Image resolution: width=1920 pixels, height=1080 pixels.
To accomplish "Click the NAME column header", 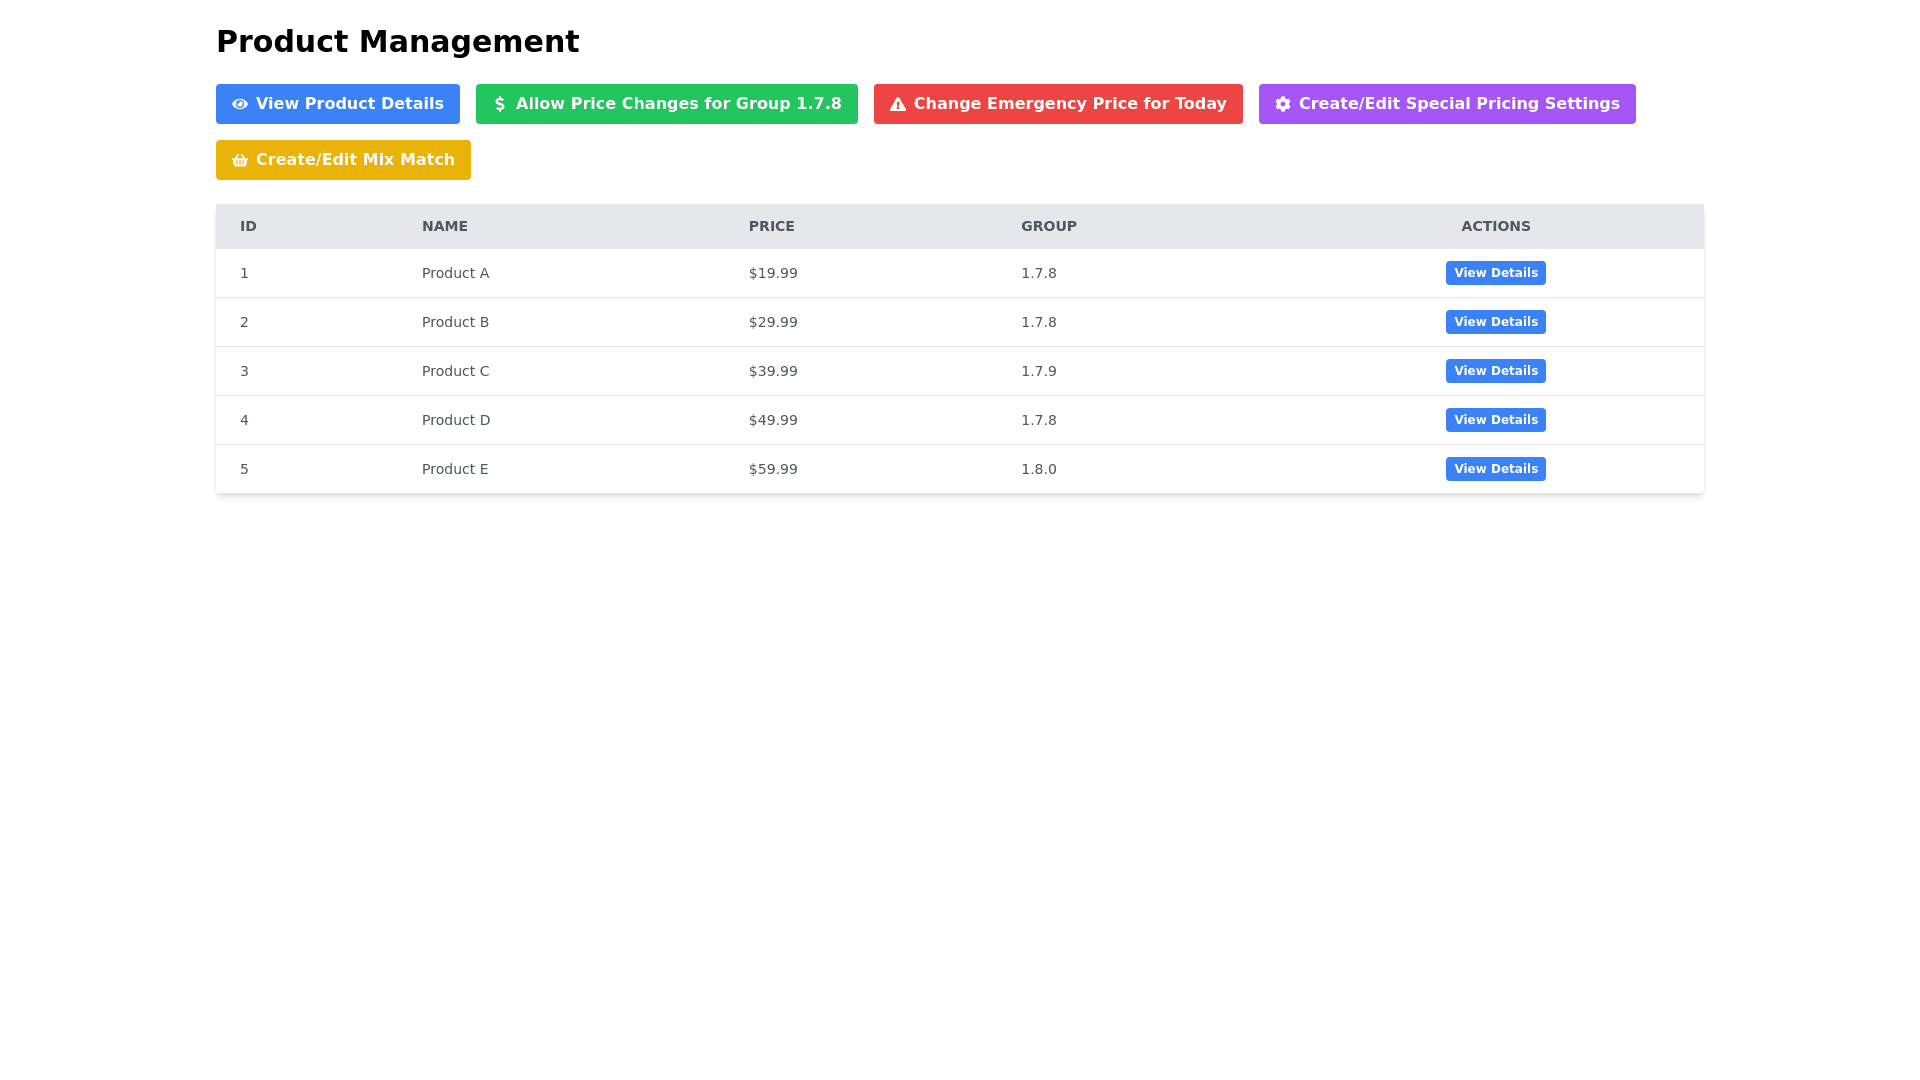I will click(444, 226).
